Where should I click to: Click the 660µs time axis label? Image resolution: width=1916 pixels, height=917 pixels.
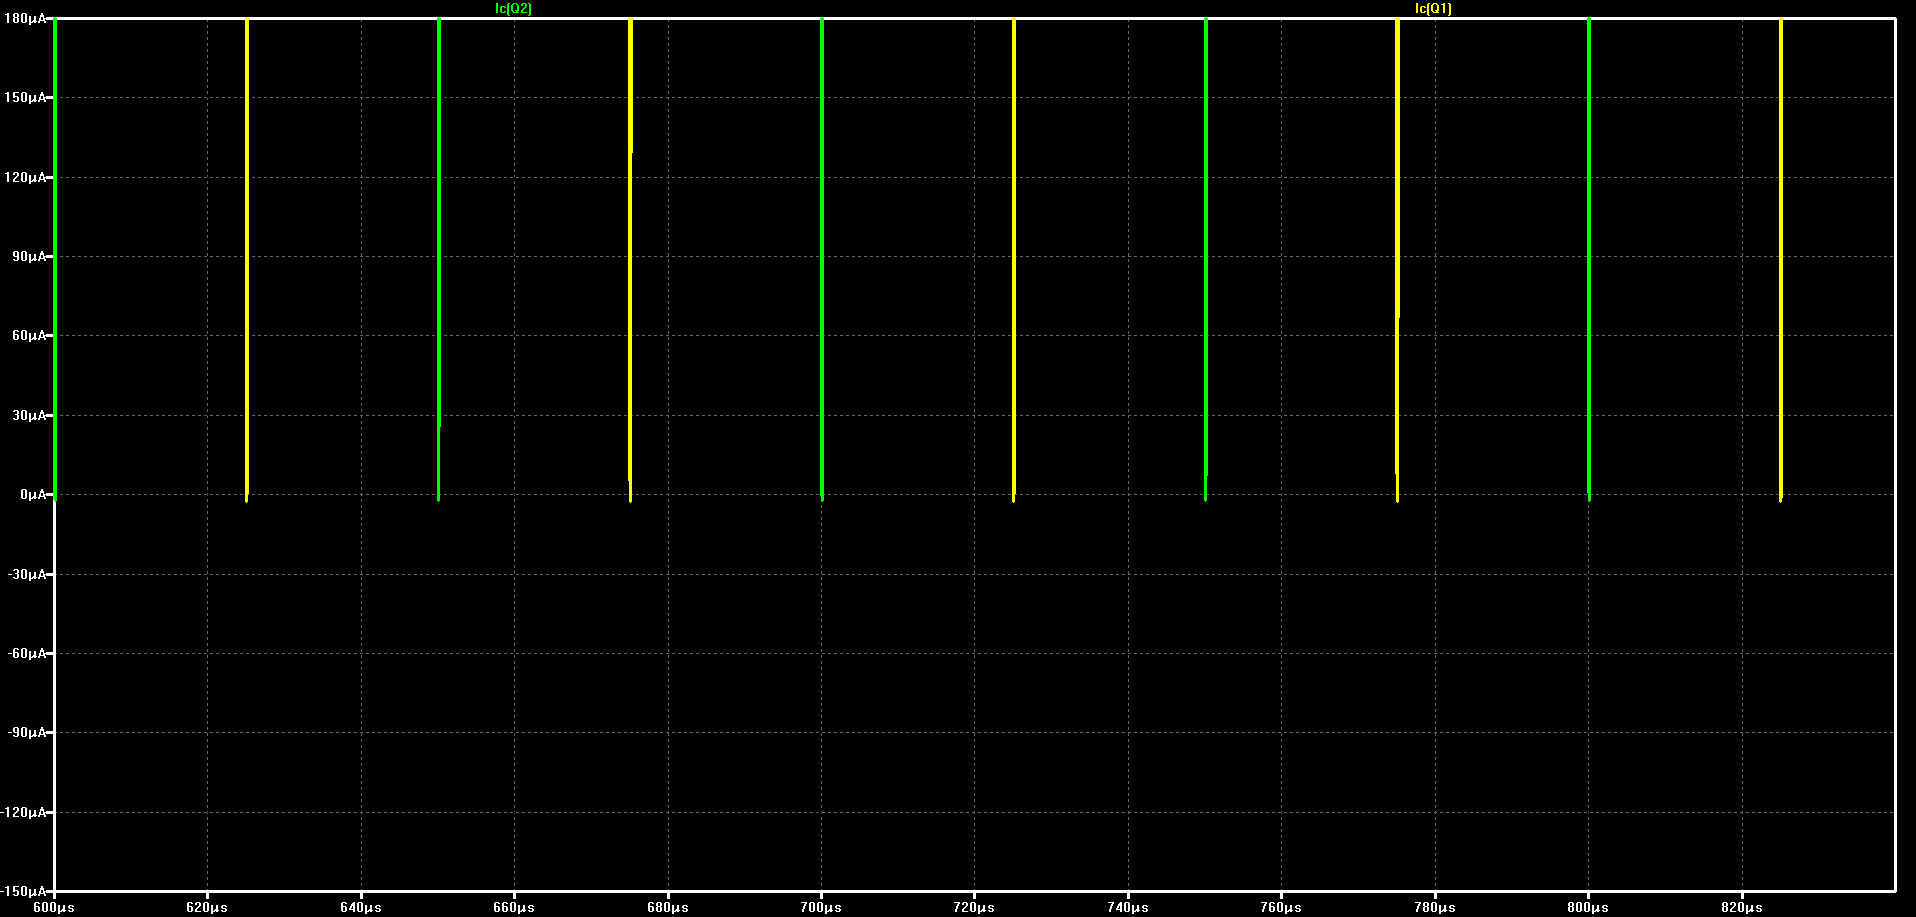[514, 908]
